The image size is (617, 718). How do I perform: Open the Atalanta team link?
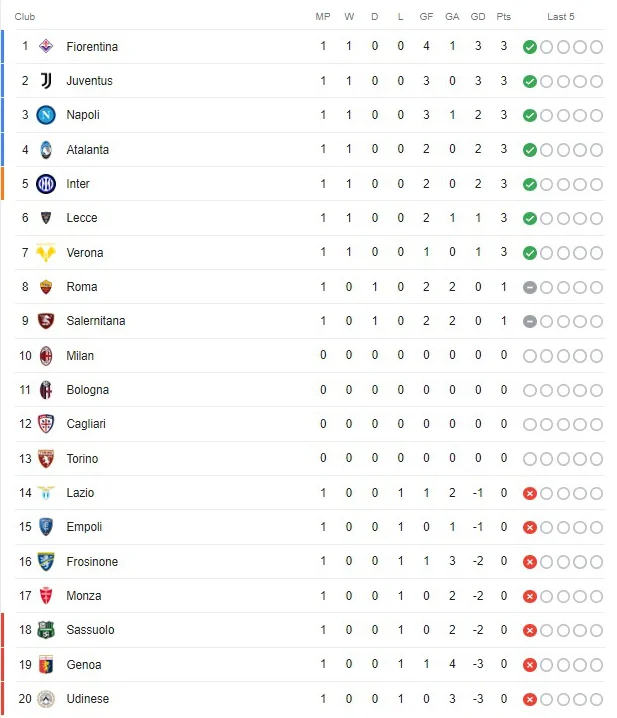click(x=87, y=150)
